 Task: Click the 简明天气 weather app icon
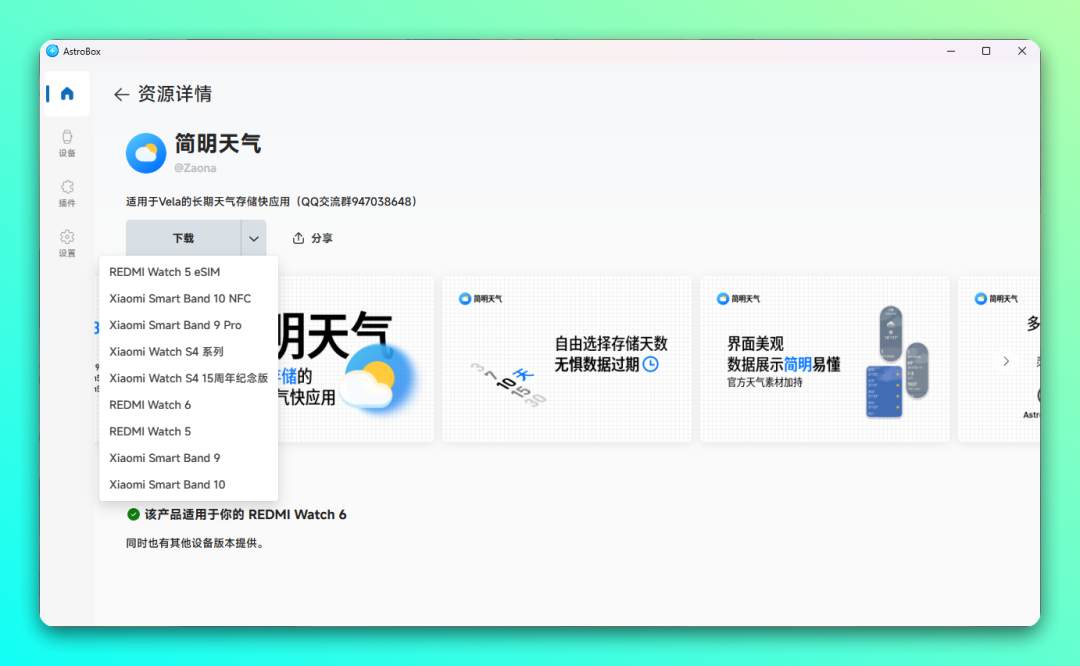(146, 154)
